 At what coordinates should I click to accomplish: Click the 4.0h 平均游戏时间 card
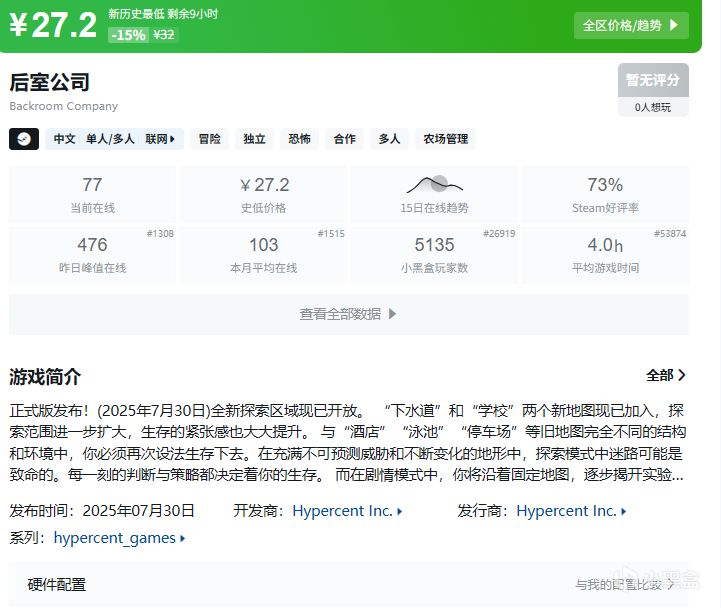(605, 254)
